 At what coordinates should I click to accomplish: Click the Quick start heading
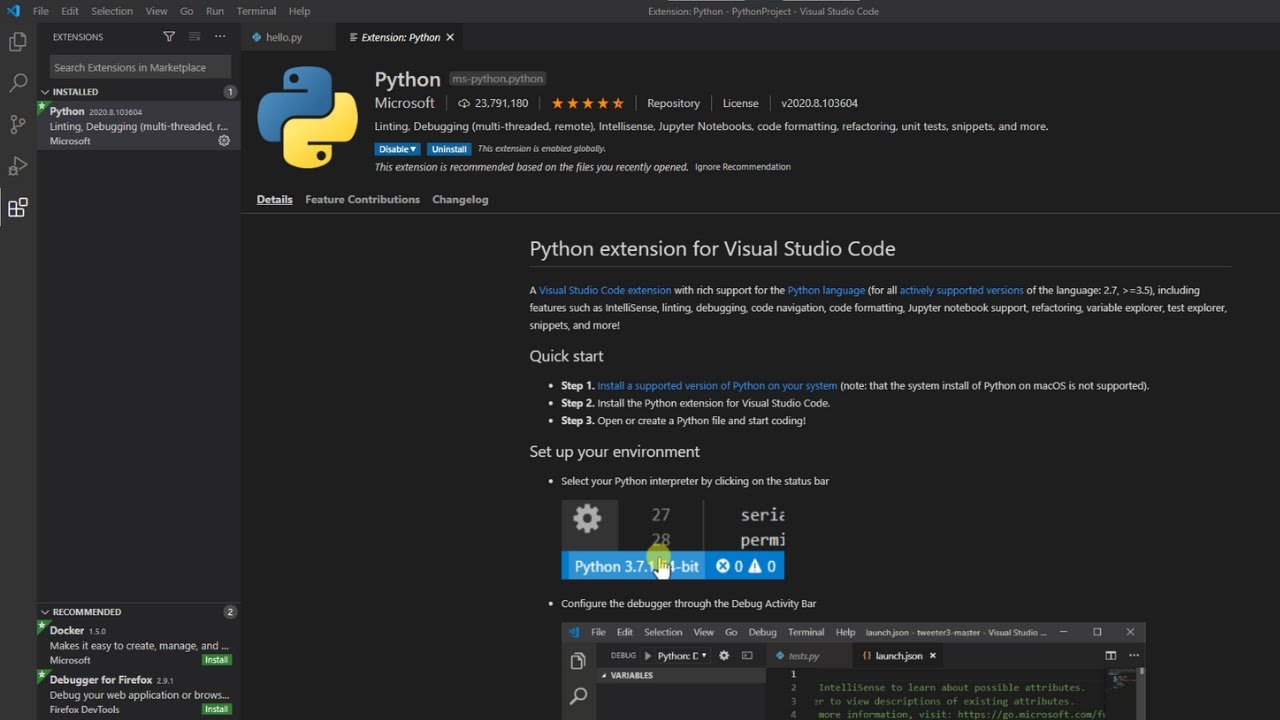[x=566, y=356]
